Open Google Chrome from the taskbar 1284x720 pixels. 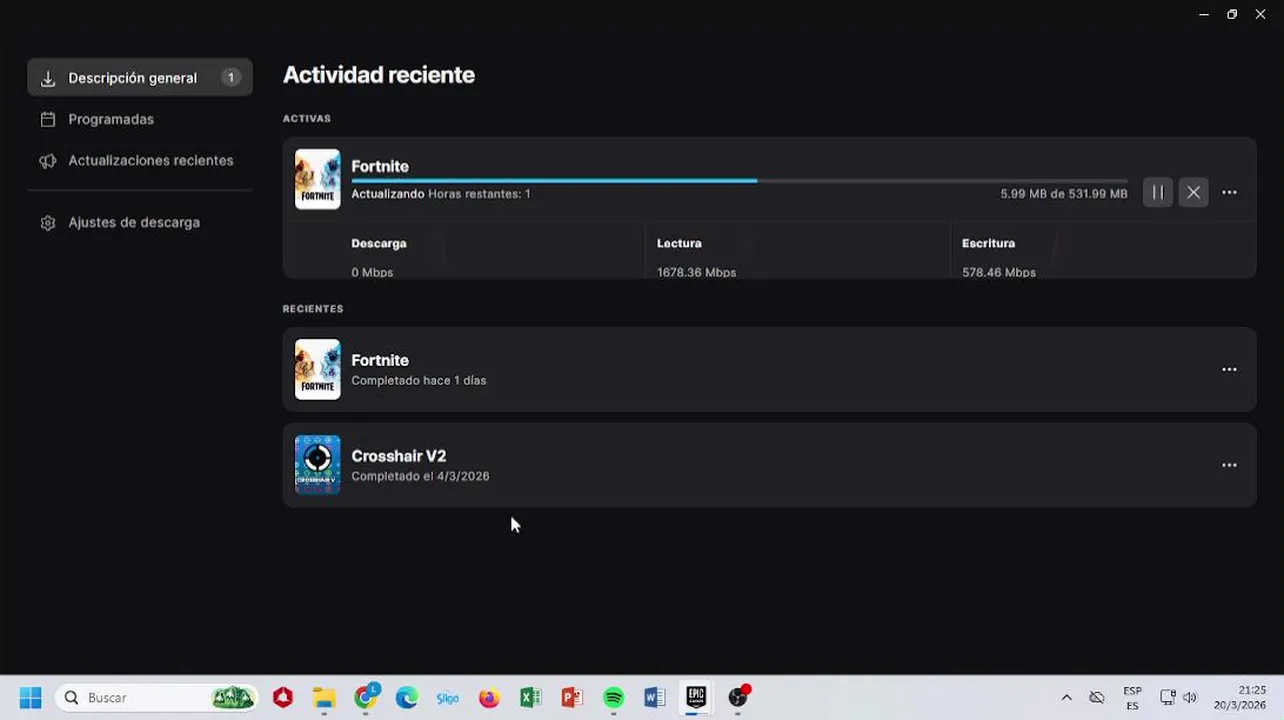coord(365,697)
